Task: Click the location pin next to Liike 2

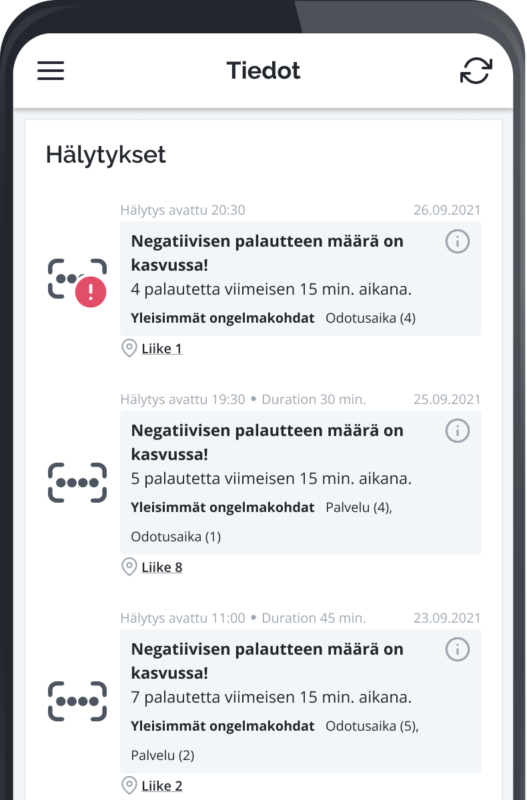Action: 129,785
